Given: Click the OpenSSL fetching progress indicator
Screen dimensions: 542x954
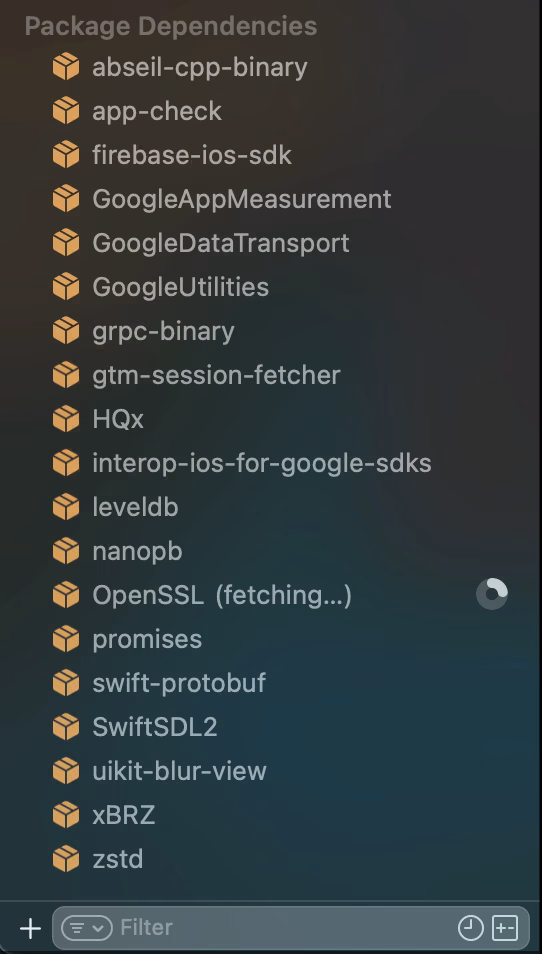Looking at the screenshot, I should [492, 594].
